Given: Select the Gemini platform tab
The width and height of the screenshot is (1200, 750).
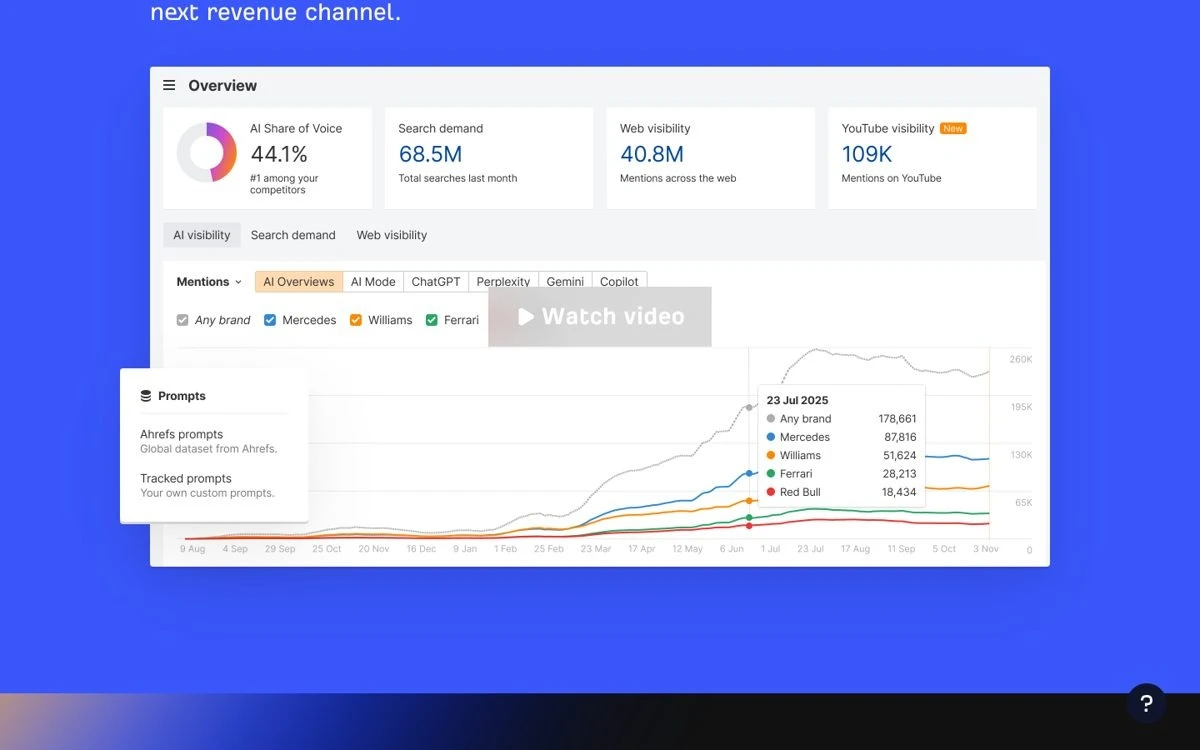Looking at the screenshot, I should [x=565, y=282].
